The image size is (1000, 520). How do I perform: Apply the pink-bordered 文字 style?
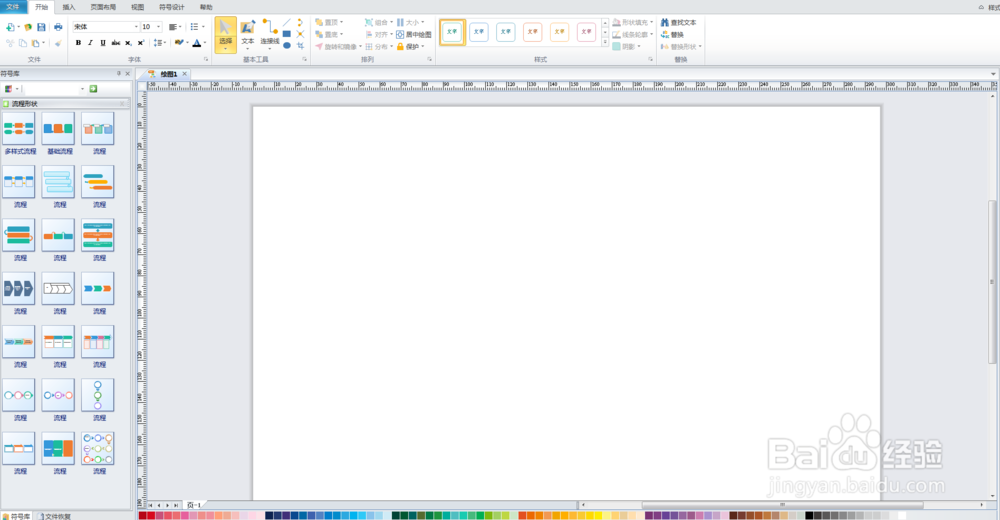(x=586, y=32)
